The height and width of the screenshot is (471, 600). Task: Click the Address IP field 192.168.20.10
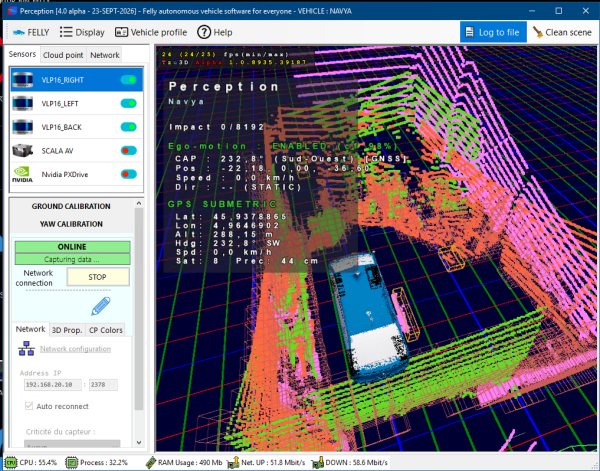(52, 385)
